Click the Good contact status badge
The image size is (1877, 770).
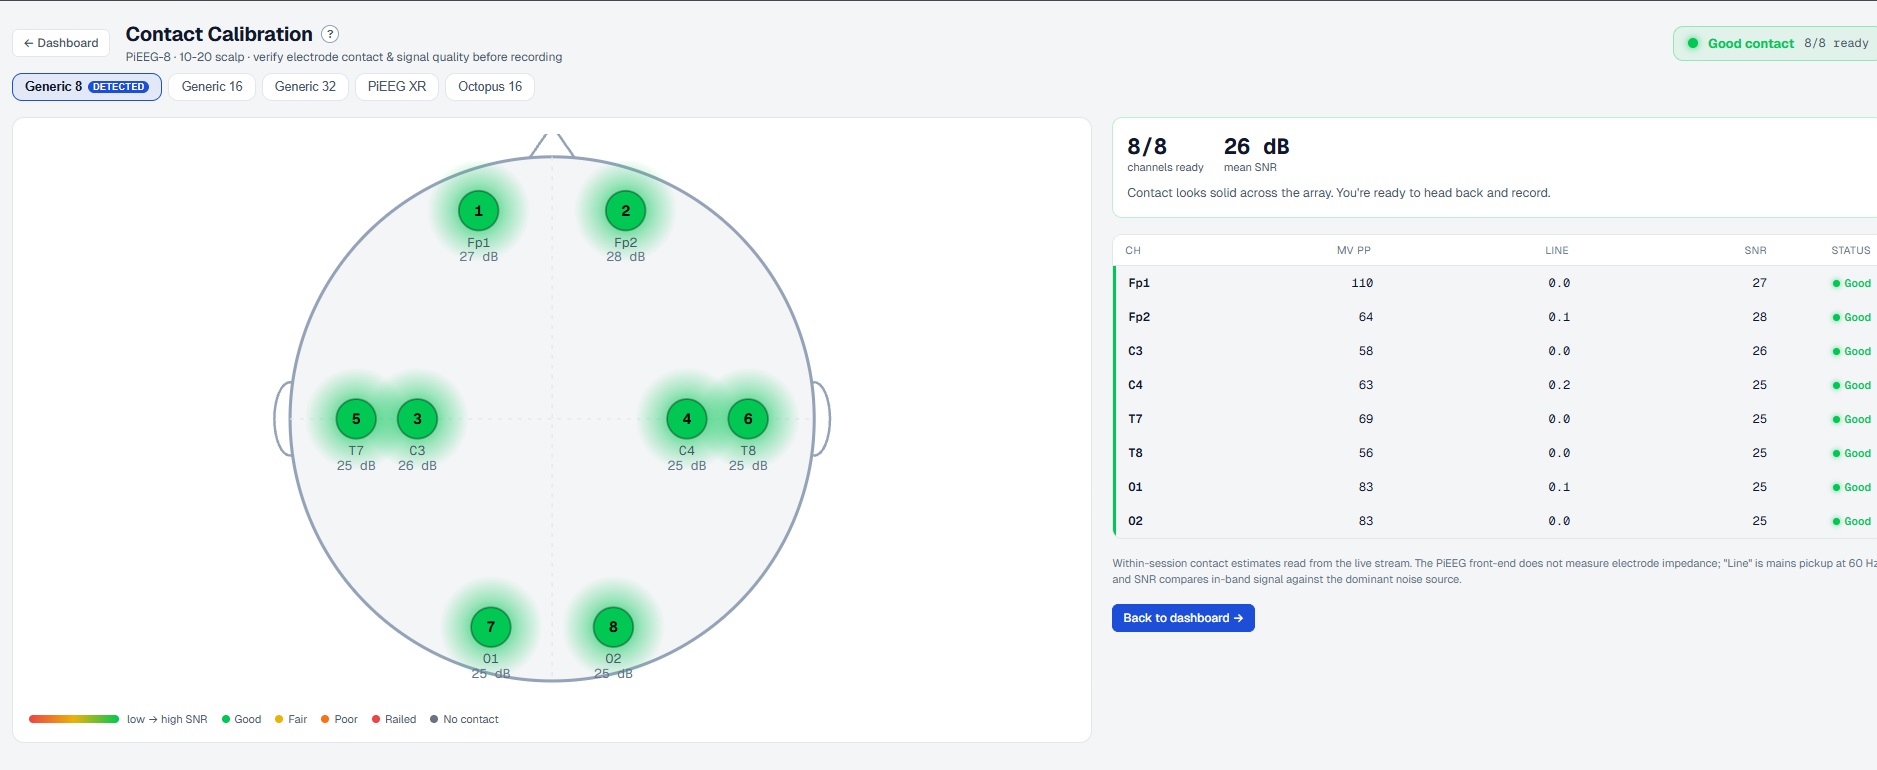click(x=1776, y=43)
